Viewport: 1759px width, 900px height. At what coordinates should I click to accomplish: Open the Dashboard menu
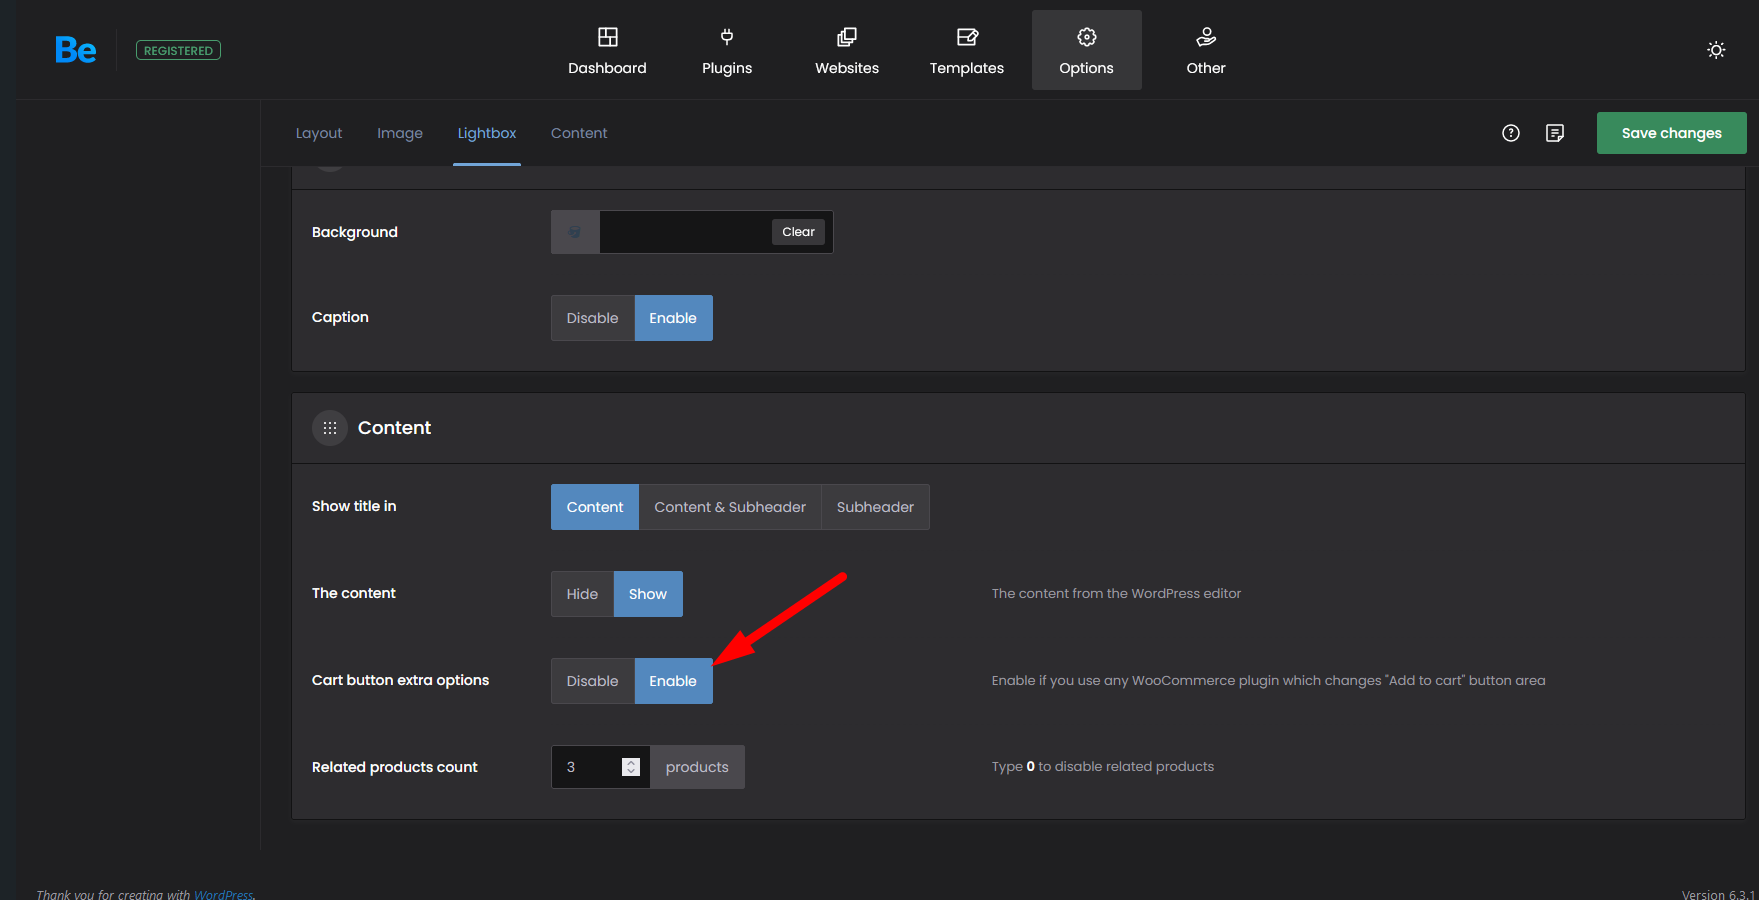click(607, 50)
